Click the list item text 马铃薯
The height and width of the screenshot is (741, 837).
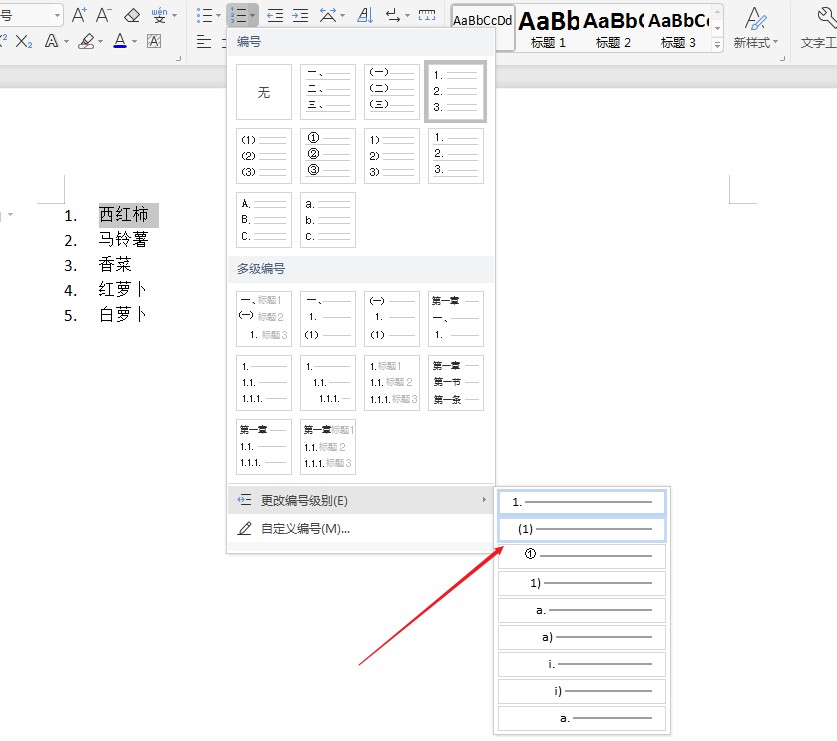click(x=123, y=239)
